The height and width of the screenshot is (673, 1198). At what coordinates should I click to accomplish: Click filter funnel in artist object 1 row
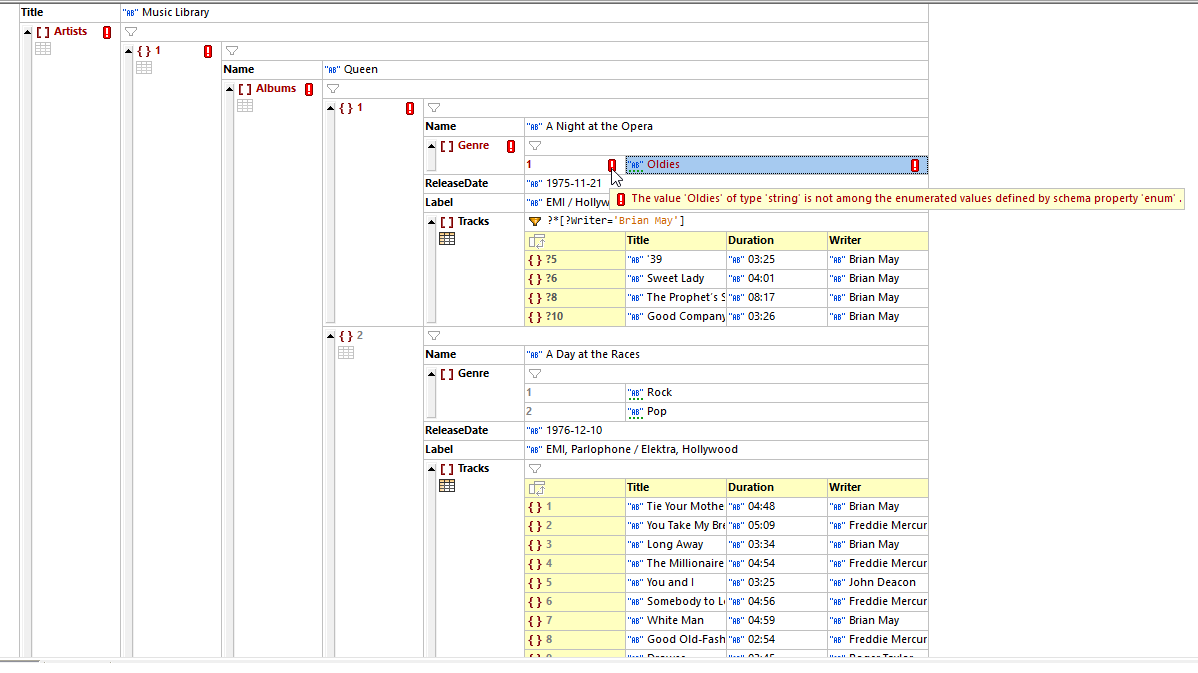pos(232,51)
